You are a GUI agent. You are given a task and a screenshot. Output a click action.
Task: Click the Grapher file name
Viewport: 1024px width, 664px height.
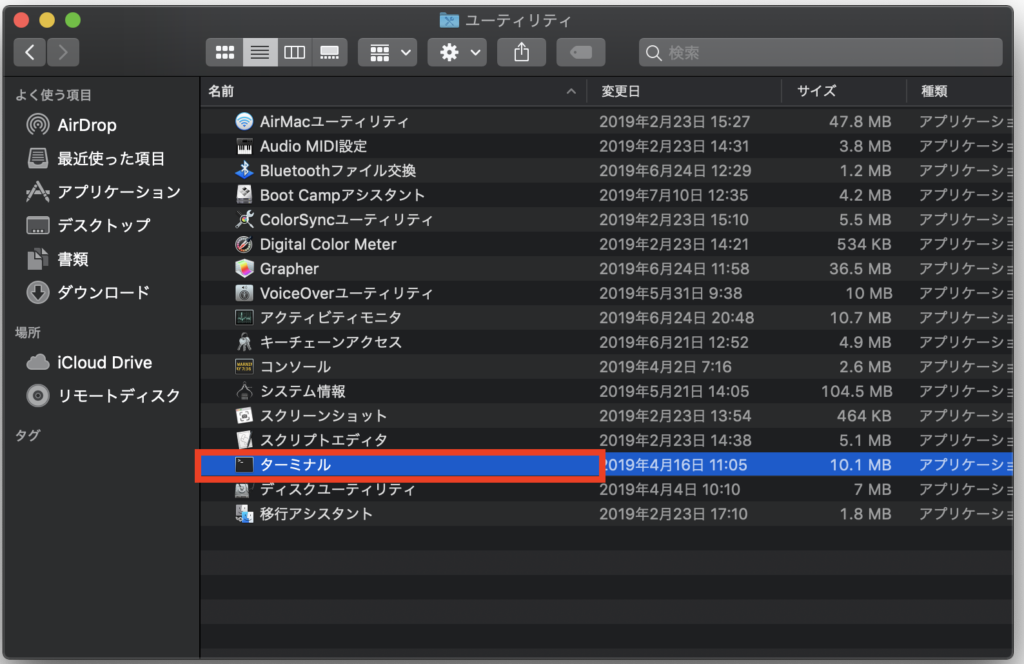tap(289, 268)
